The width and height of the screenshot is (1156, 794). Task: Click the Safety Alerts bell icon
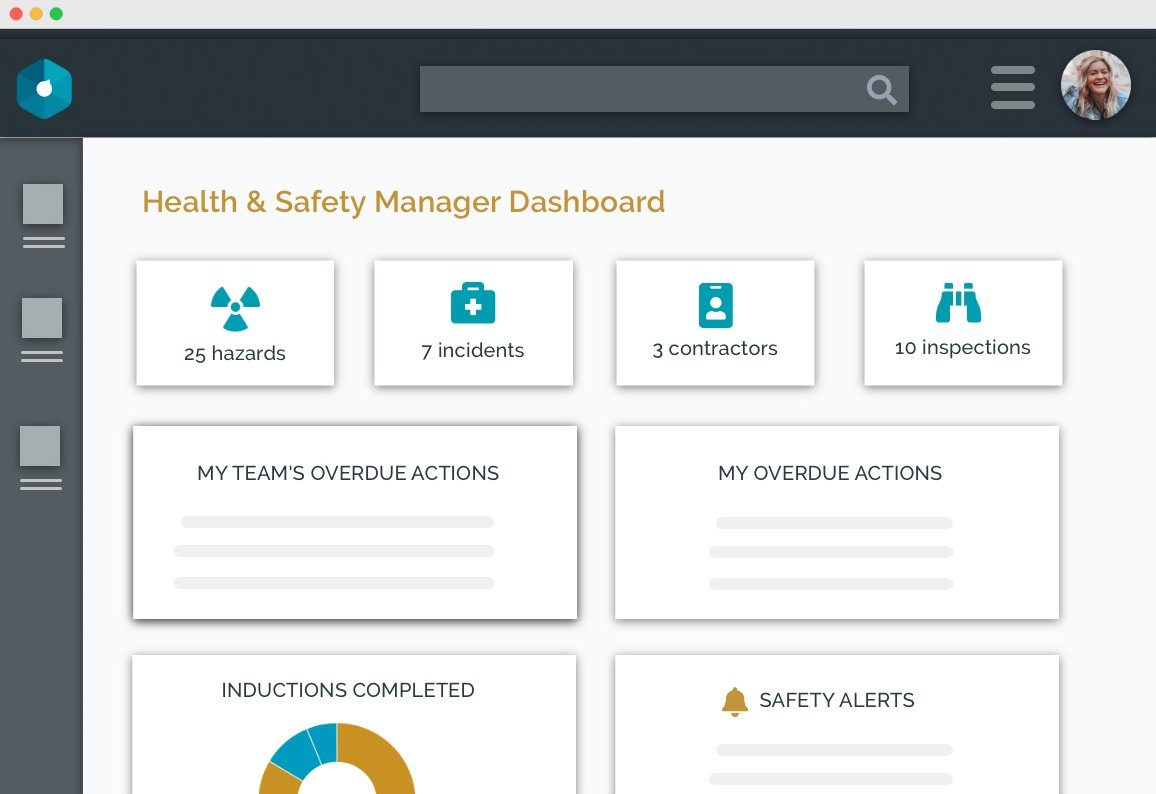point(737,700)
